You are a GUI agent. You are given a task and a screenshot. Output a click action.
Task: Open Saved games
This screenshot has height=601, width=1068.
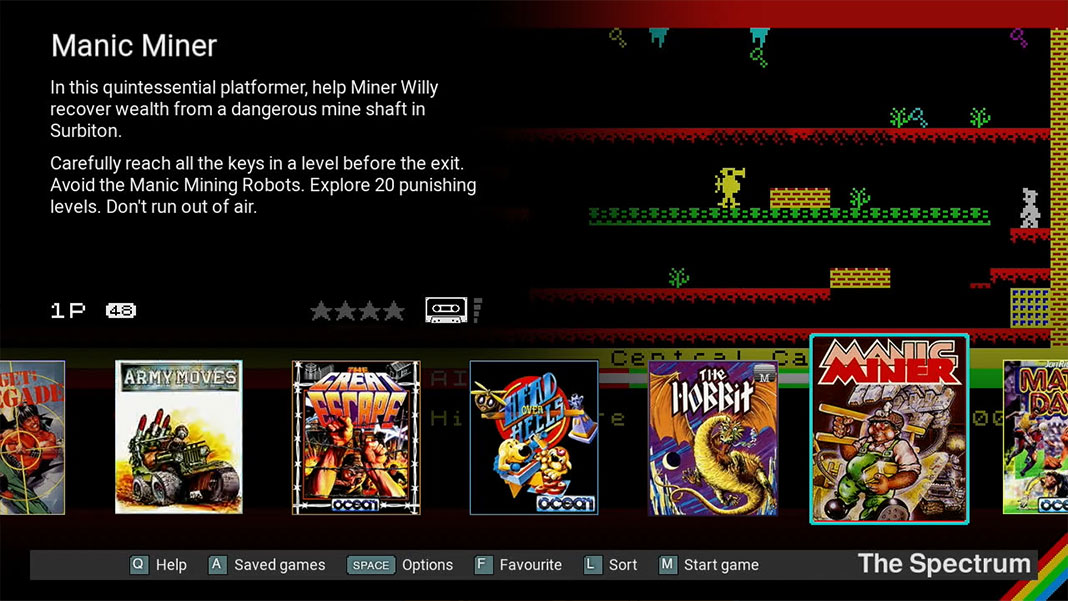click(x=280, y=565)
